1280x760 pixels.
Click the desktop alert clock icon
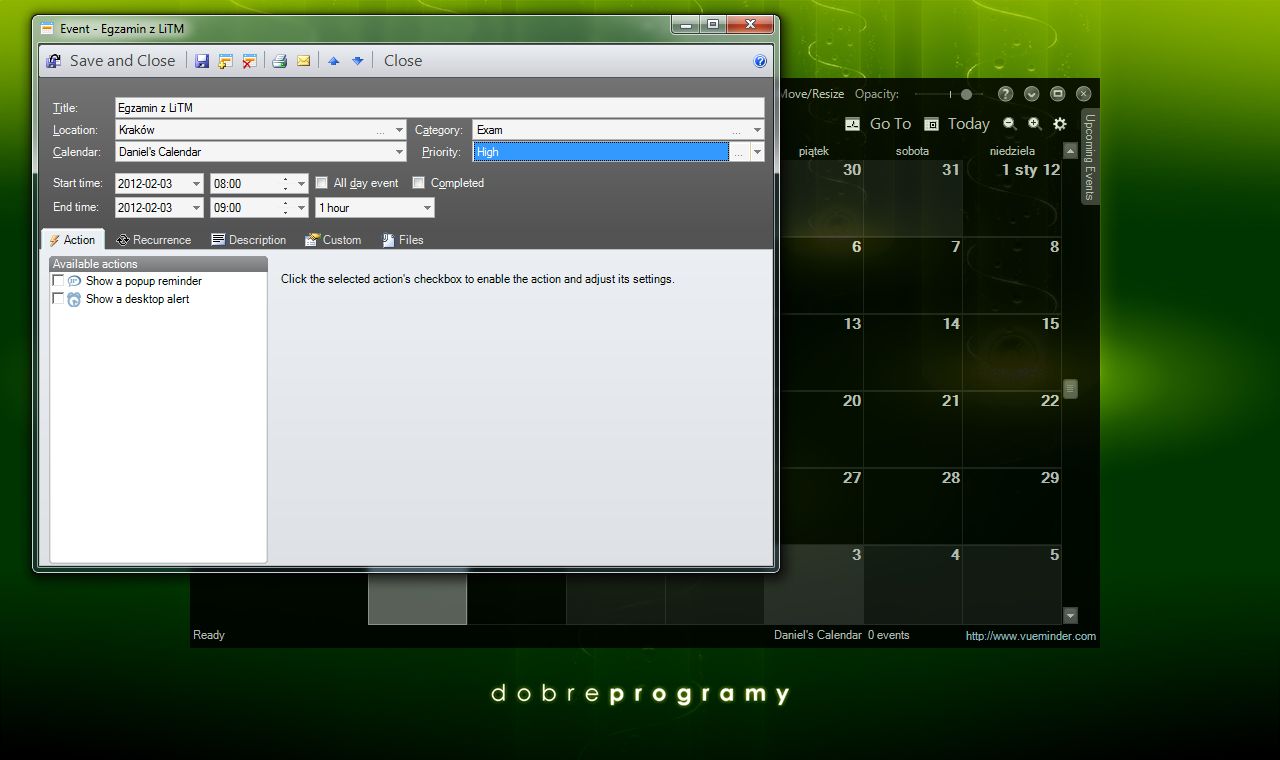click(x=74, y=299)
